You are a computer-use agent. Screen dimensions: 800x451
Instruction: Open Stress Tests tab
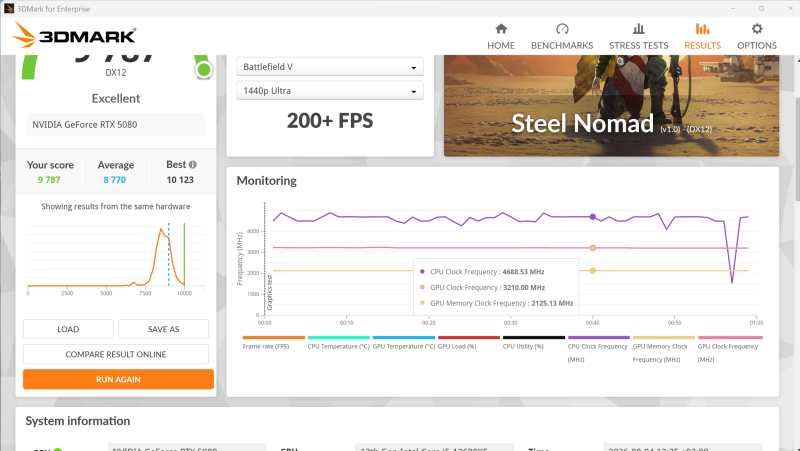coord(638,36)
